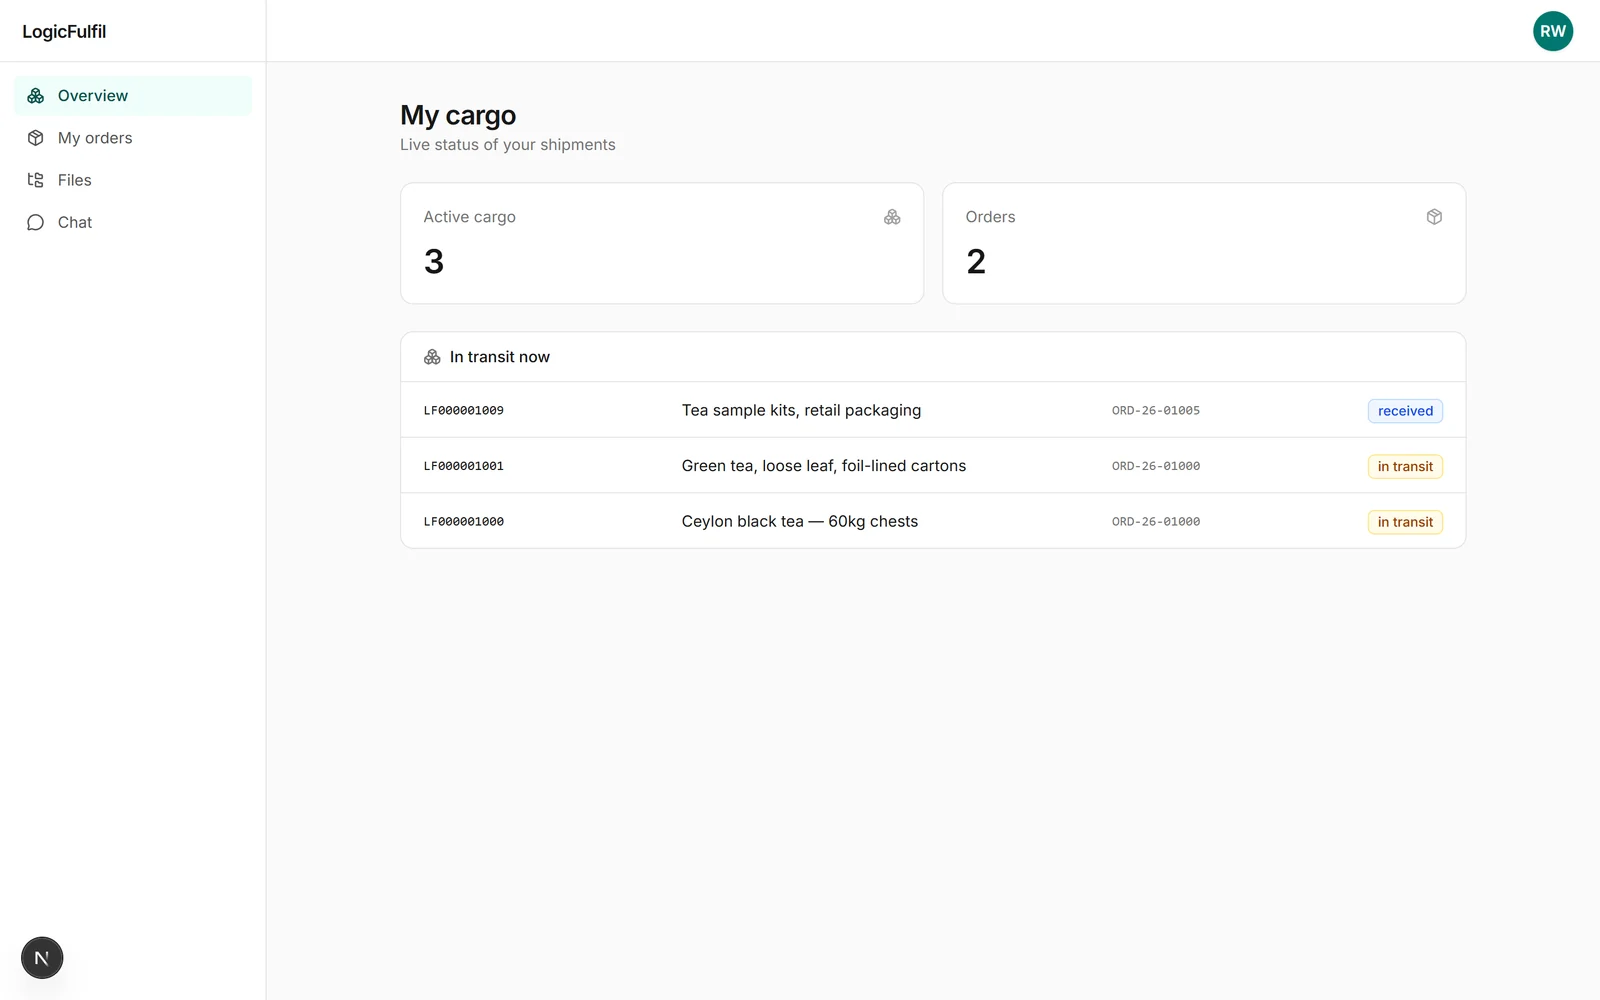Screen dimensions: 1600x1000
Task: Open shipment row LF000001009
Action: pyautogui.click(x=933, y=410)
